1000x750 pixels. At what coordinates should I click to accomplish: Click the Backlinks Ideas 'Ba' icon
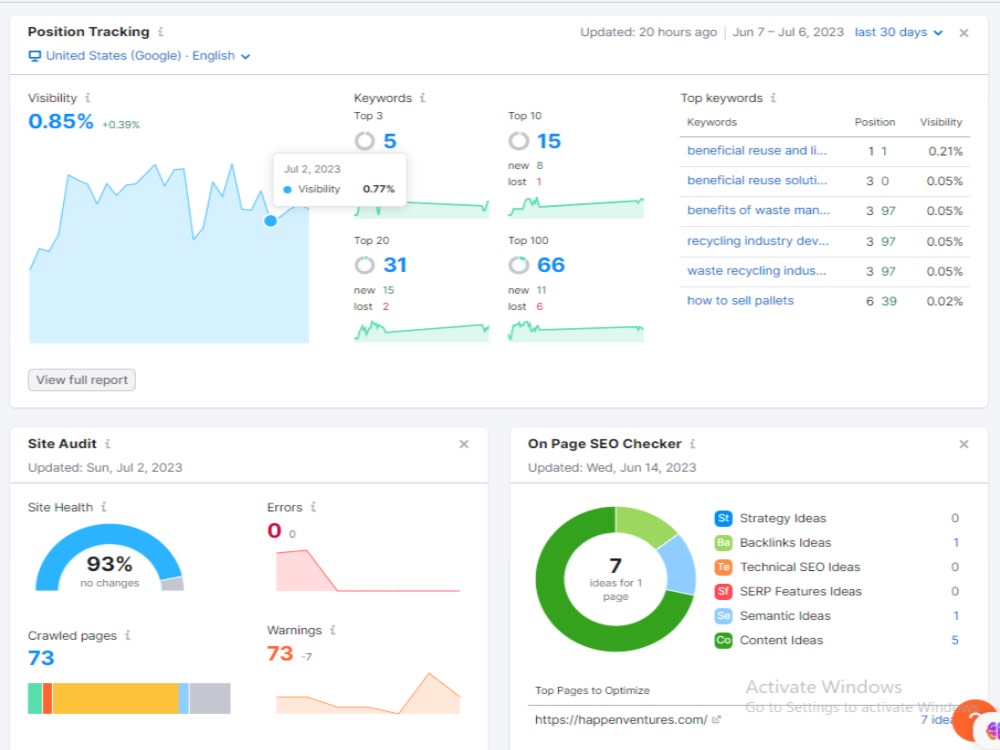coord(723,543)
